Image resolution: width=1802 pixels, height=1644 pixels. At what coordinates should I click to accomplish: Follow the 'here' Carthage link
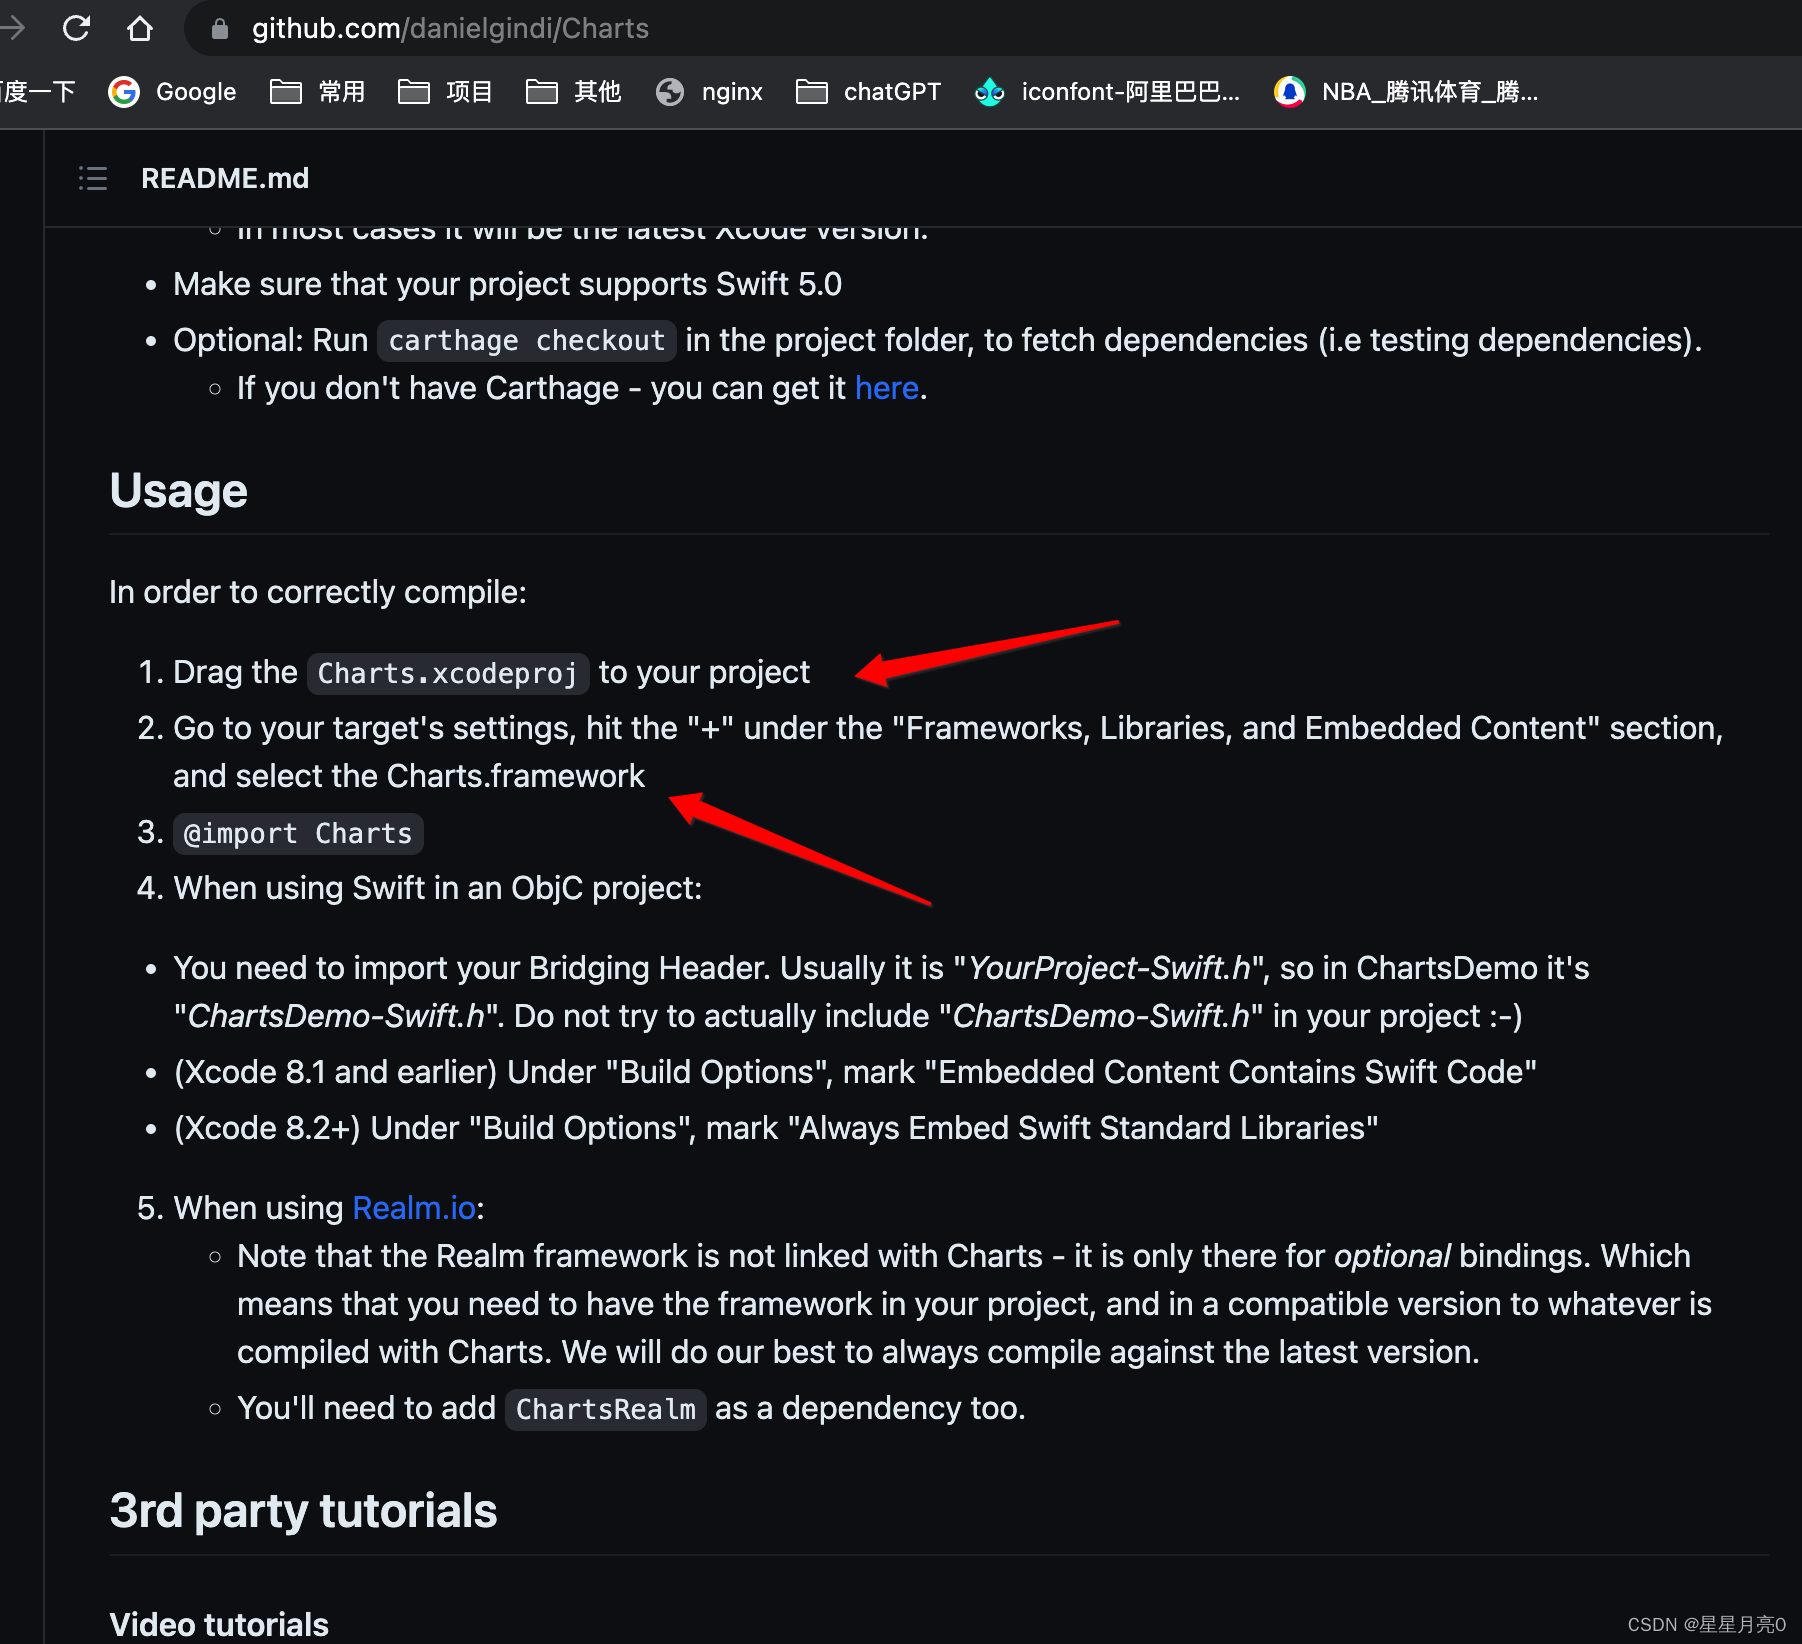[x=887, y=388]
